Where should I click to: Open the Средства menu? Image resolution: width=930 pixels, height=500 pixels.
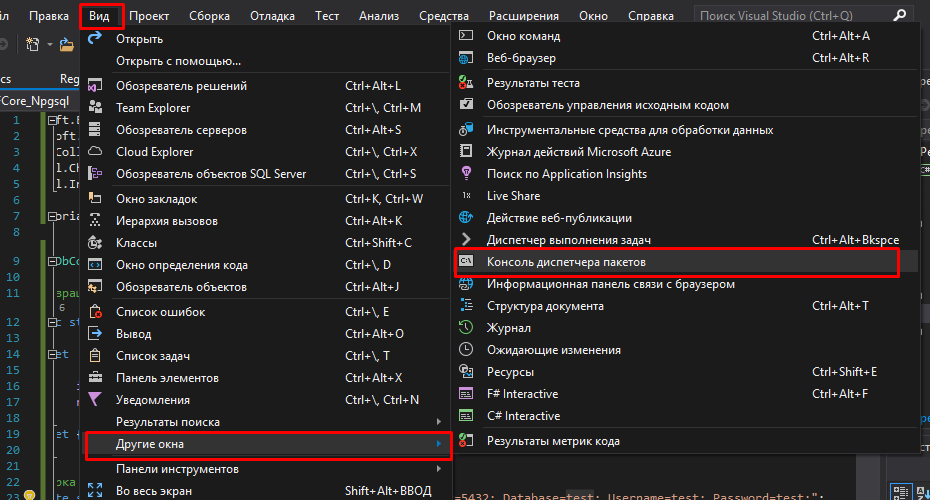444,16
